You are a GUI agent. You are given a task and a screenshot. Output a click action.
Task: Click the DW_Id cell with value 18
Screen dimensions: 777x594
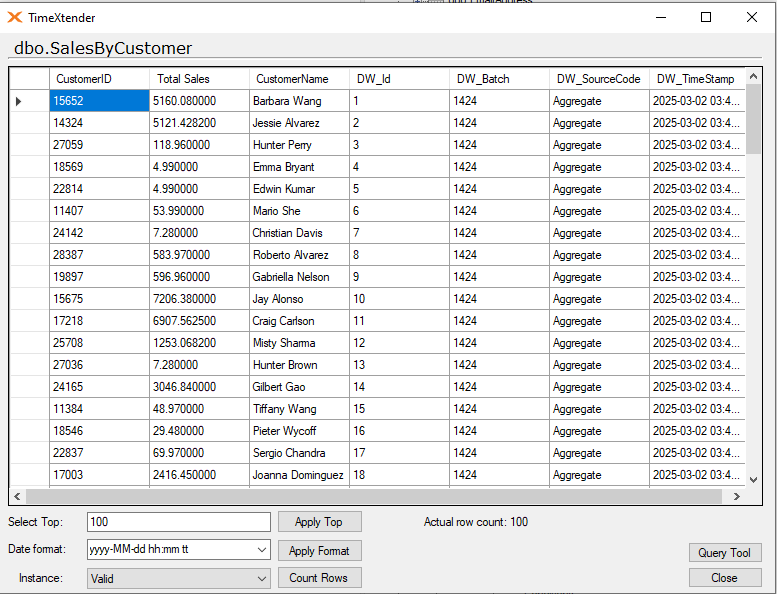point(399,475)
